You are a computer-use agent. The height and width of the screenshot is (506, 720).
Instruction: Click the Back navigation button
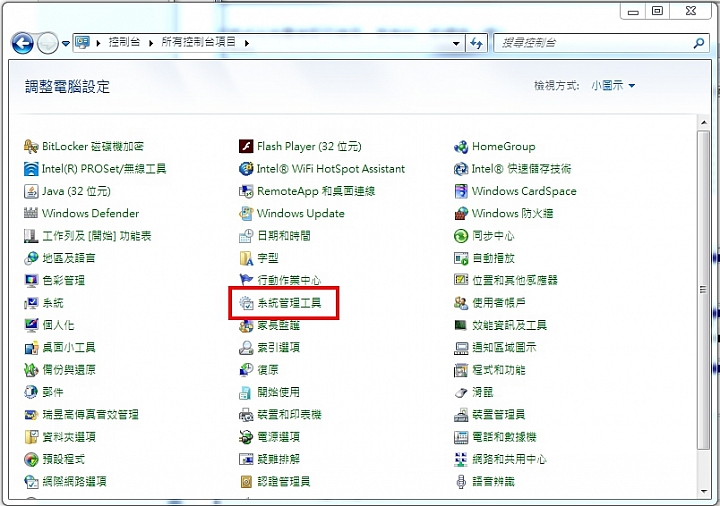[x=22, y=44]
